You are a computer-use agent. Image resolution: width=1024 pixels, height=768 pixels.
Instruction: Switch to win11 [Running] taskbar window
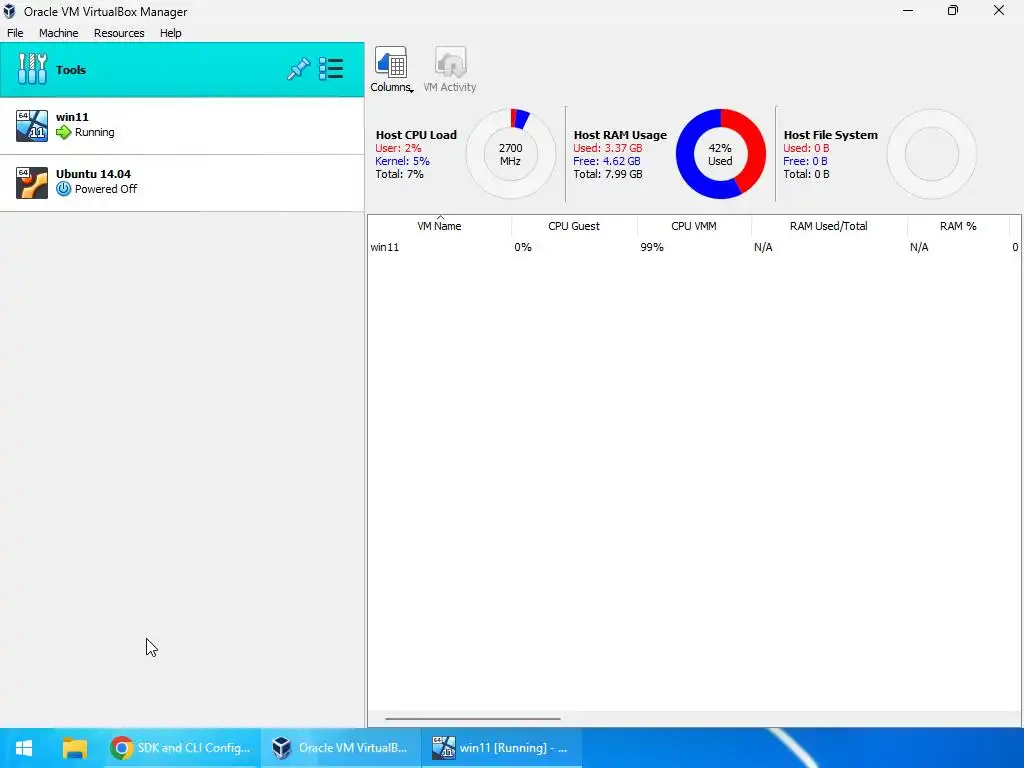501,748
